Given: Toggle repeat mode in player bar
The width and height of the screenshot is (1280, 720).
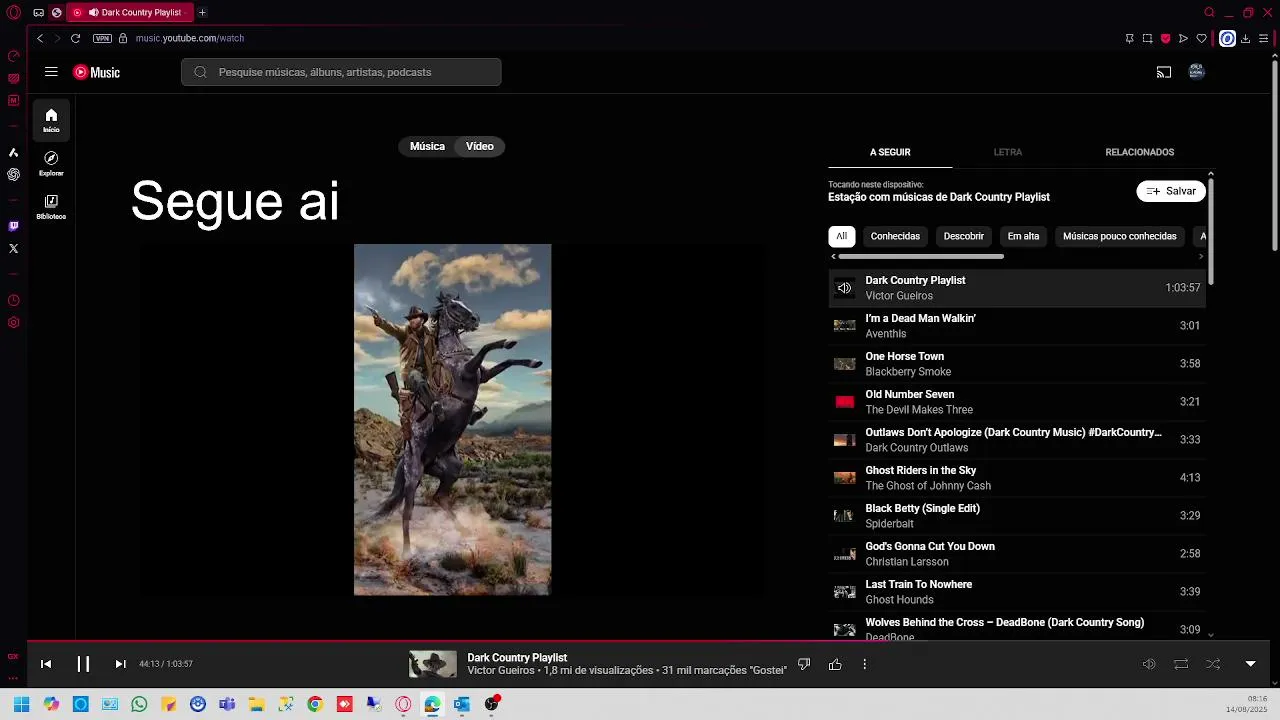Looking at the screenshot, I should click(1181, 664).
